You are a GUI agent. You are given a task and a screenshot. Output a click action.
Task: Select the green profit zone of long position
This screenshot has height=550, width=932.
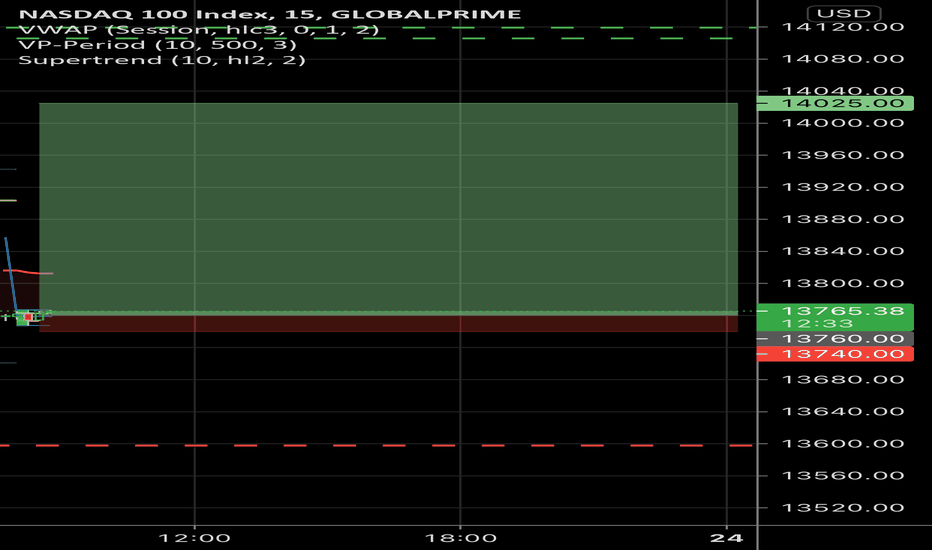[x=388, y=208]
